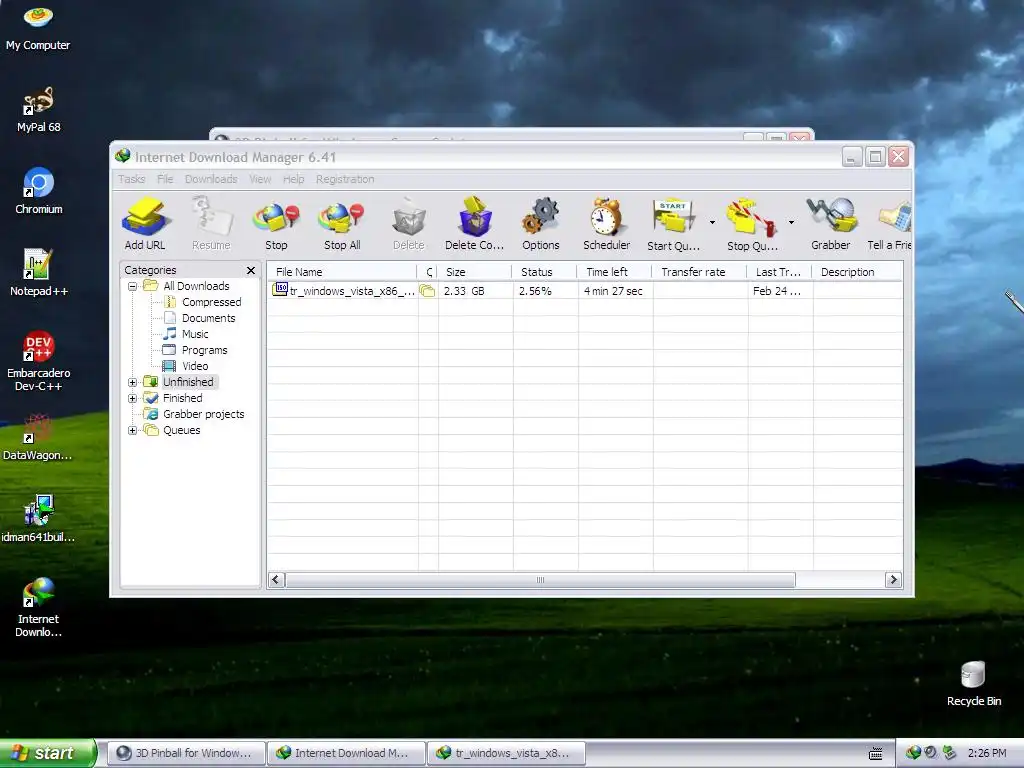Select the tr_windows_vista_x86 download row
The height and width of the screenshot is (768, 1024).
[x=585, y=291]
